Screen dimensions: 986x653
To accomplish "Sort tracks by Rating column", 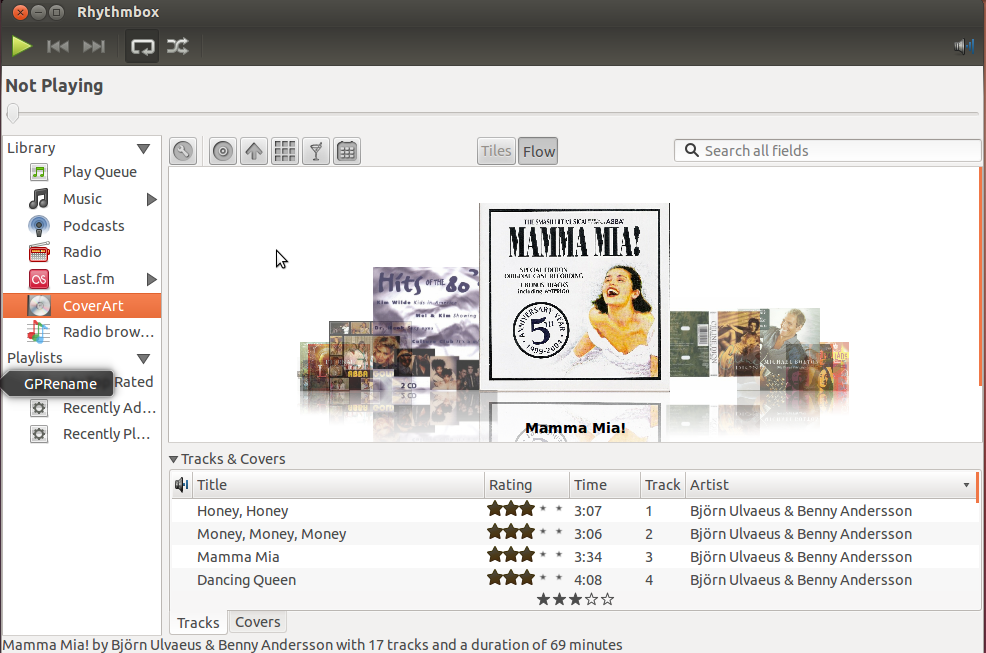I will 526,484.
